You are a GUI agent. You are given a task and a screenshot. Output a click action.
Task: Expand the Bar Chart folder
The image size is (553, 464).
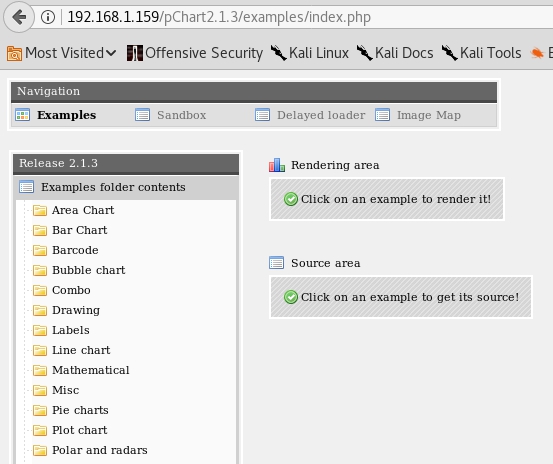click(x=79, y=230)
